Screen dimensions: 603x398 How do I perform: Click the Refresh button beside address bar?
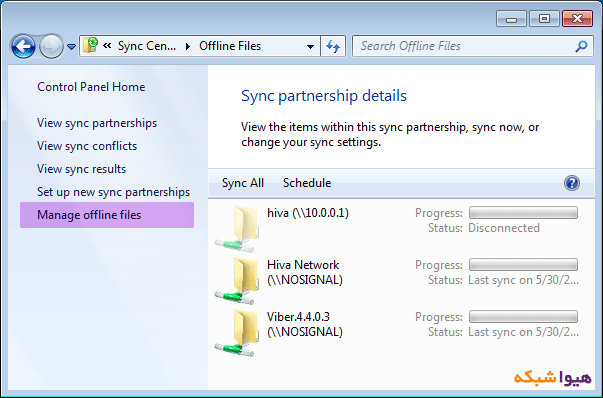[x=333, y=47]
